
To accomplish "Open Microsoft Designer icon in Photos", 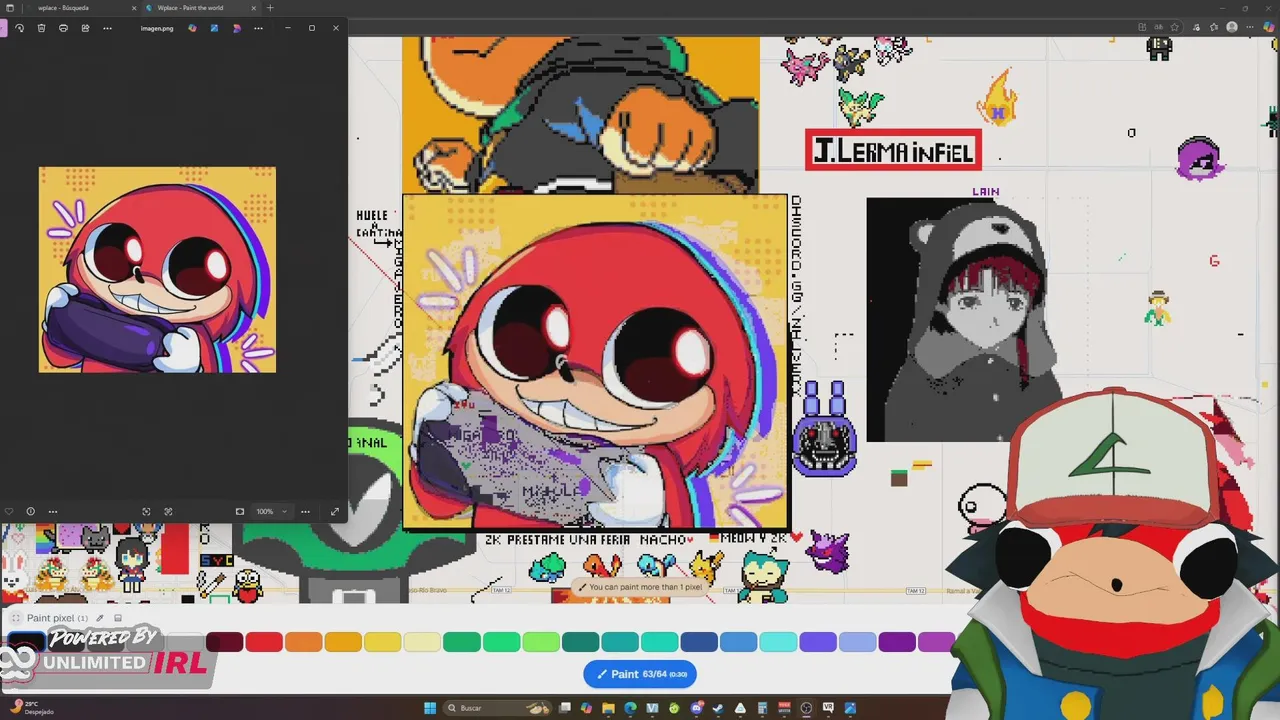I will pos(192,28).
